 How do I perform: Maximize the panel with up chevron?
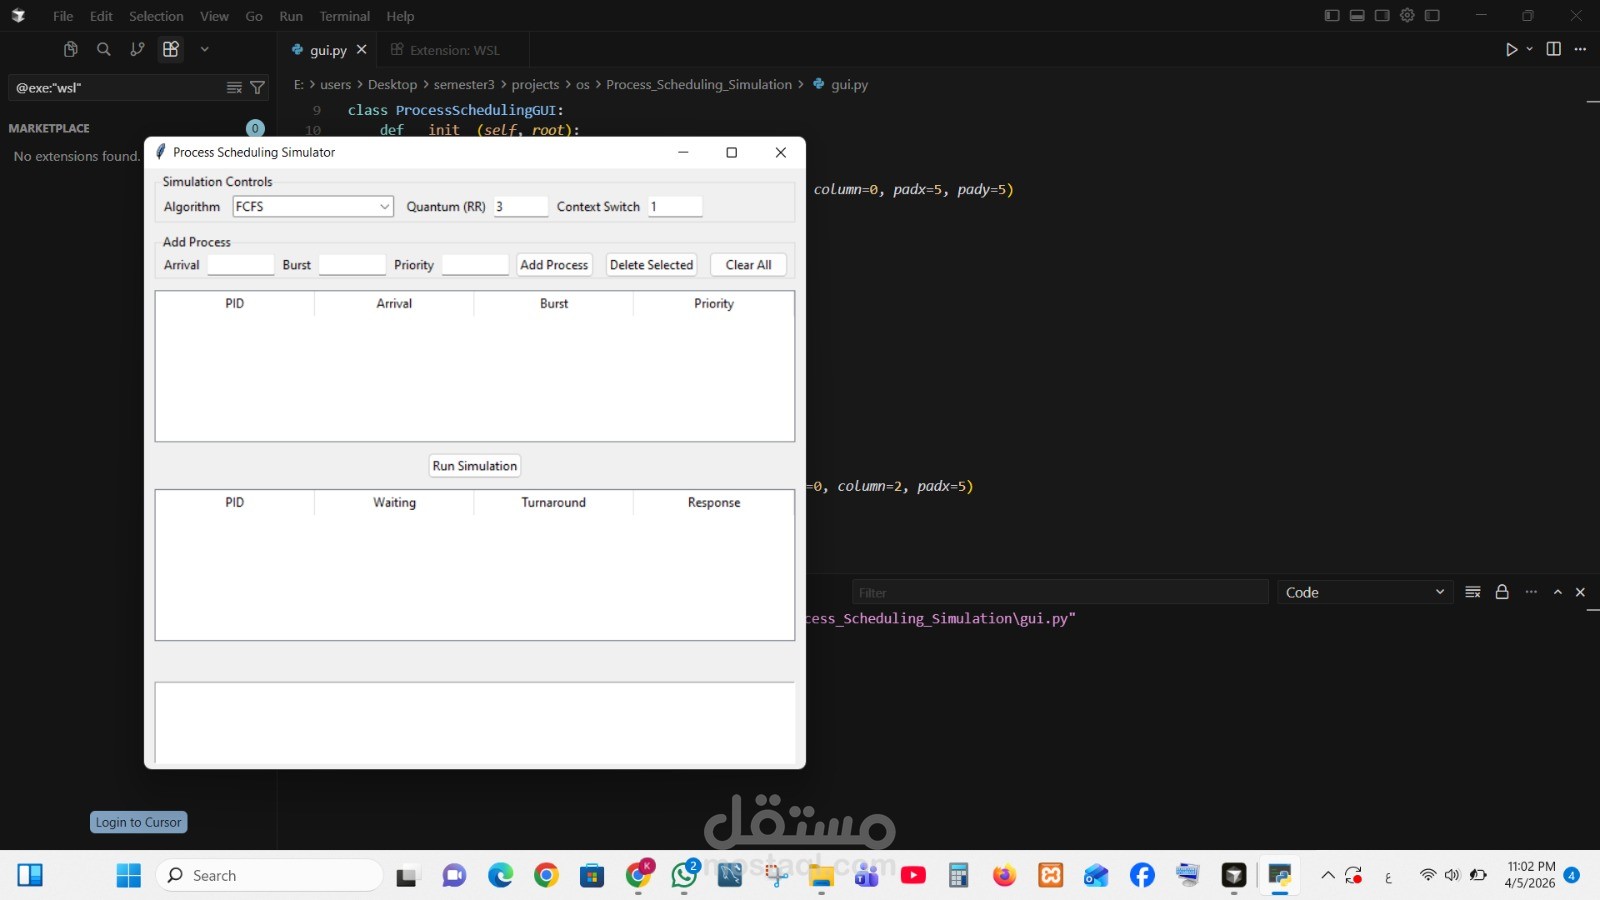click(x=1558, y=592)
